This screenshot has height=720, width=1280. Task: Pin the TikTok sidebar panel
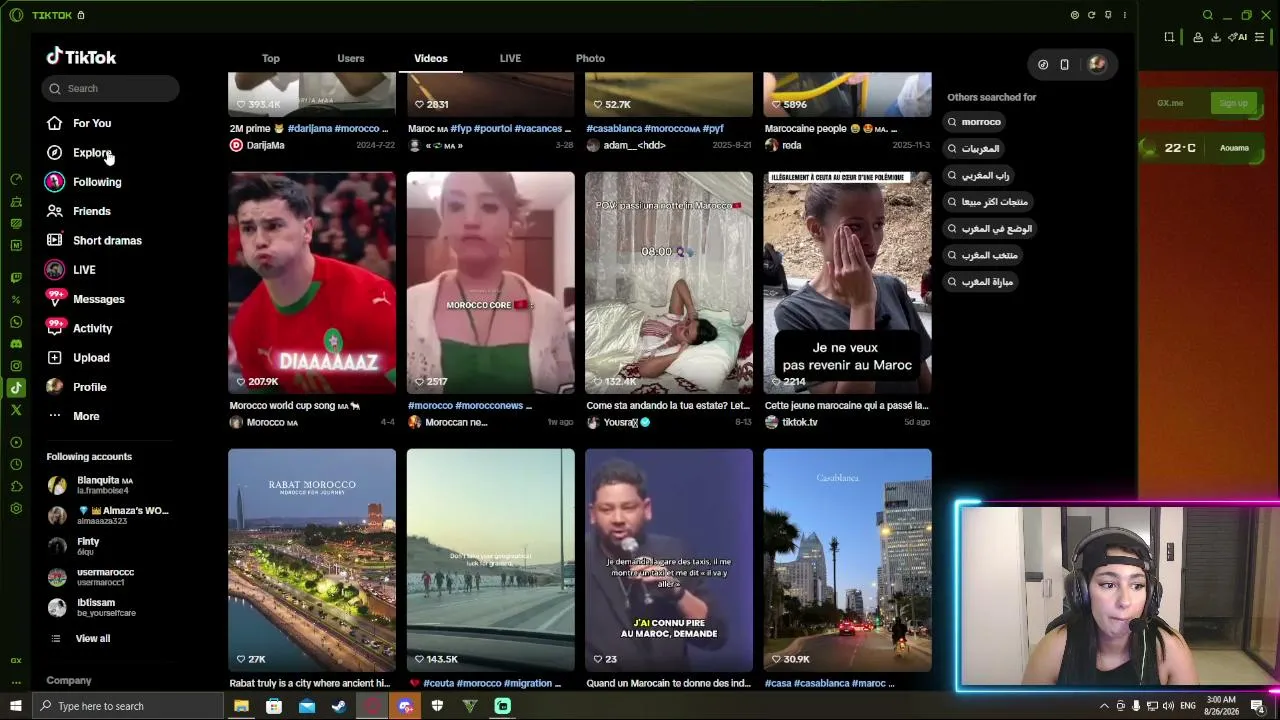point(1108,15)
